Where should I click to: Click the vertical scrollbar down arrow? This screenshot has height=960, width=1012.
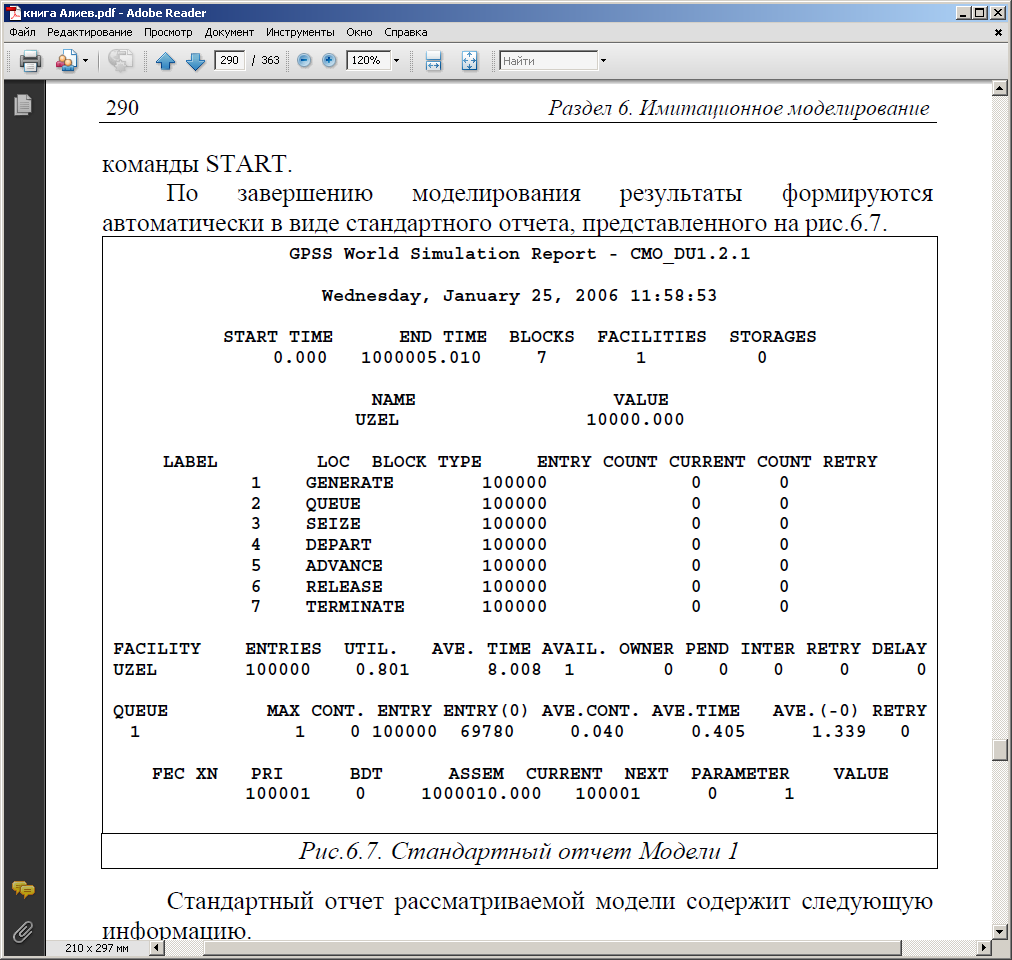pyautogui.click(x=1000, y=932)
